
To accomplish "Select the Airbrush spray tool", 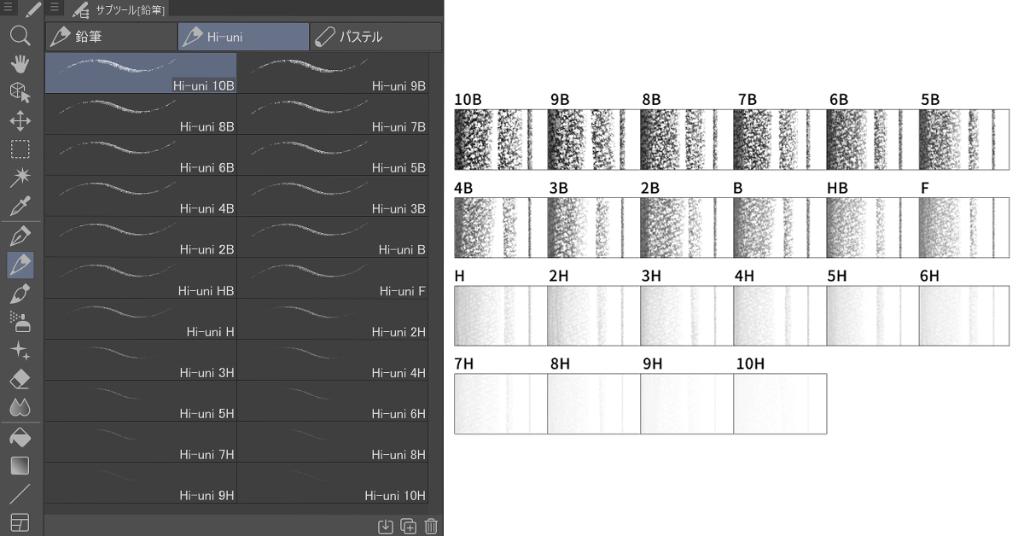I will pyautogui.click(x=20, y=322).
